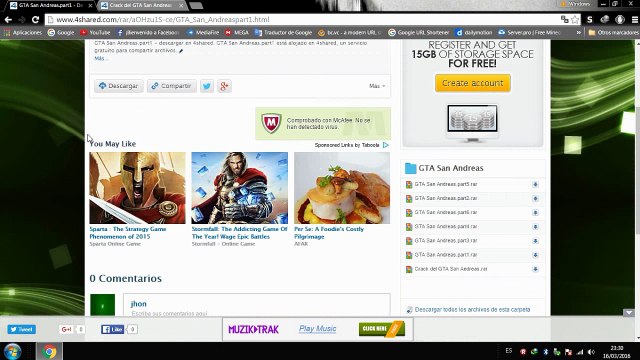Click the McAfee shield icon
The height and width of the screenshot is (360, 640).
coord(271,123)
